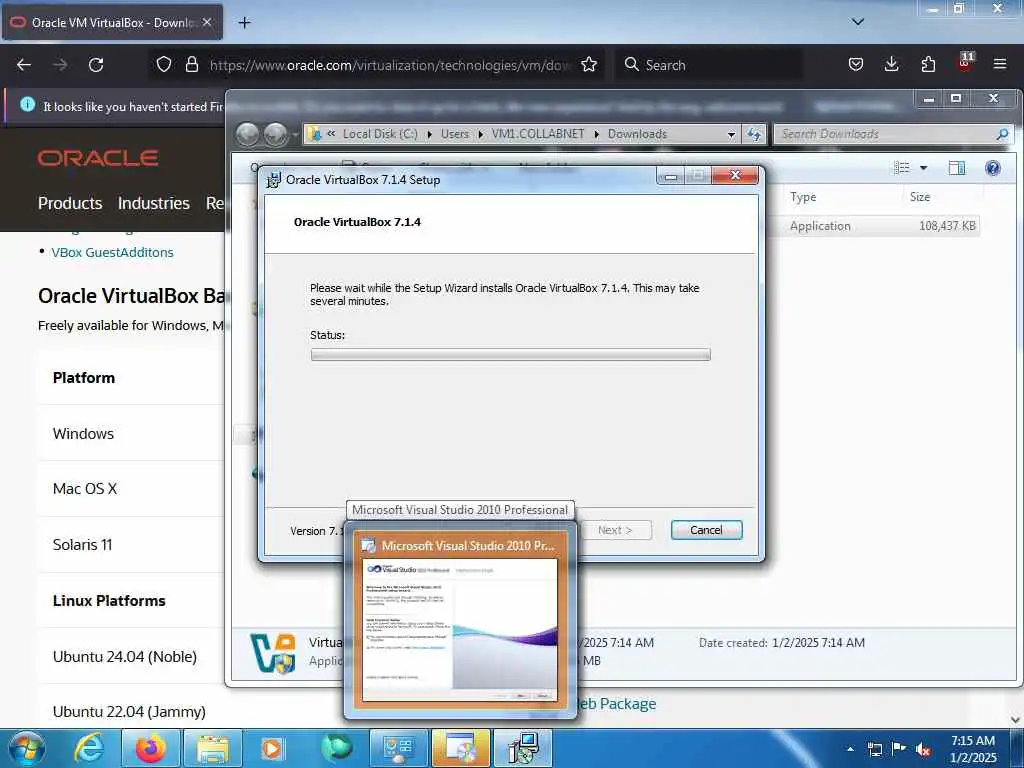Viewport: 1024px width, 768px height.
Task: Toggle the Explorer preview pane icon
Action: [x=957, y=168]
